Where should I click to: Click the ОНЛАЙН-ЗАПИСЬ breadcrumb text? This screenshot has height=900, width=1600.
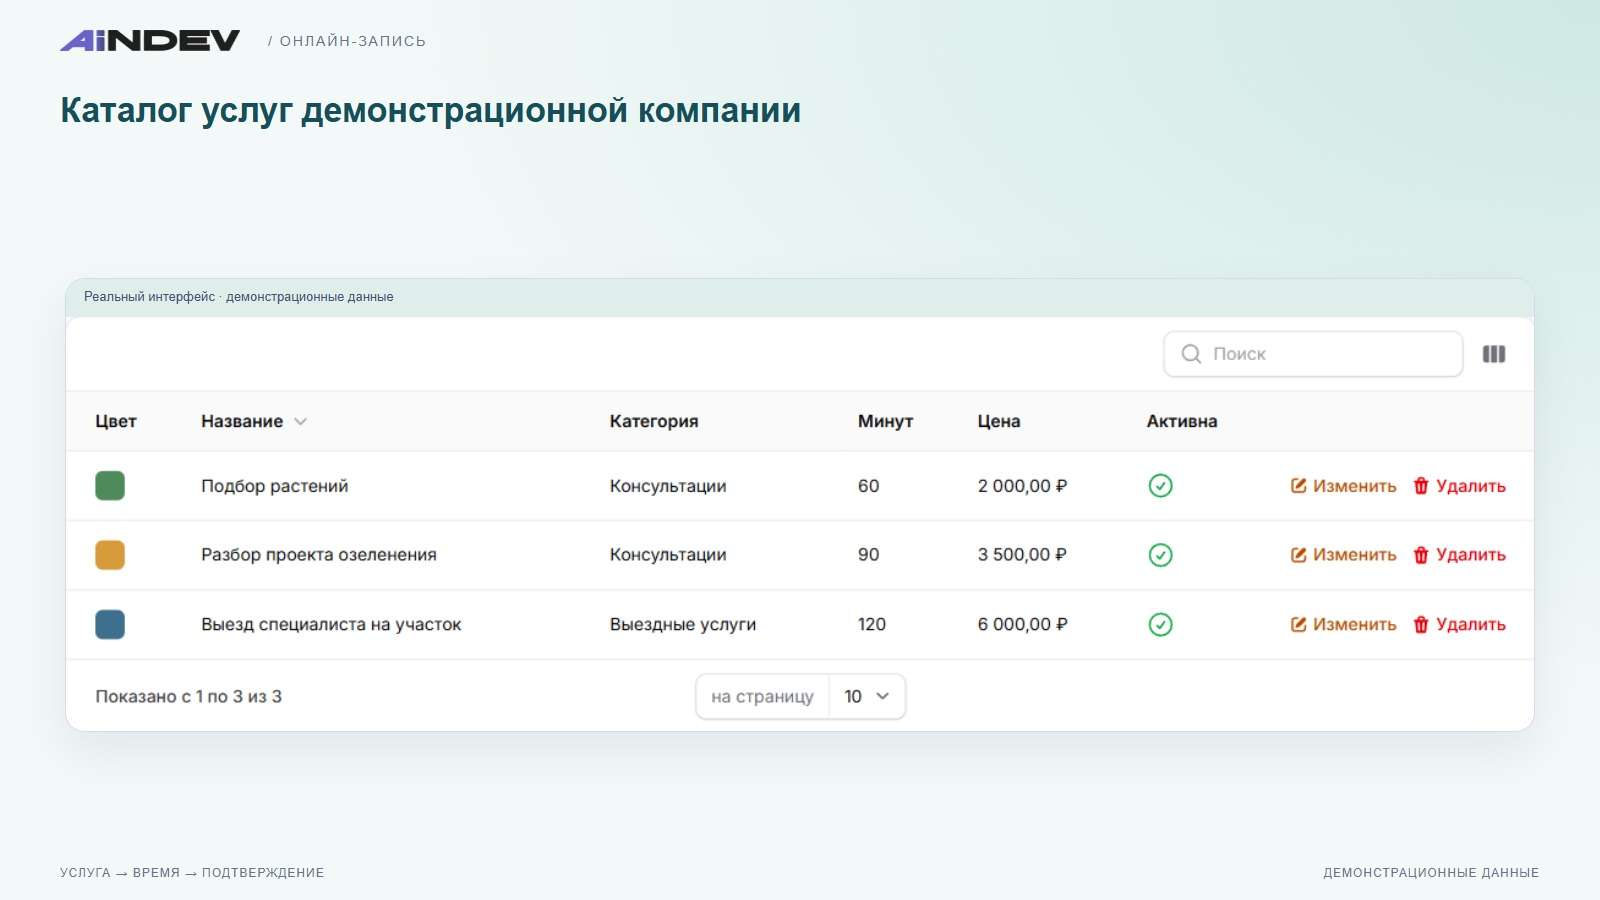click(x=353, y=41)
